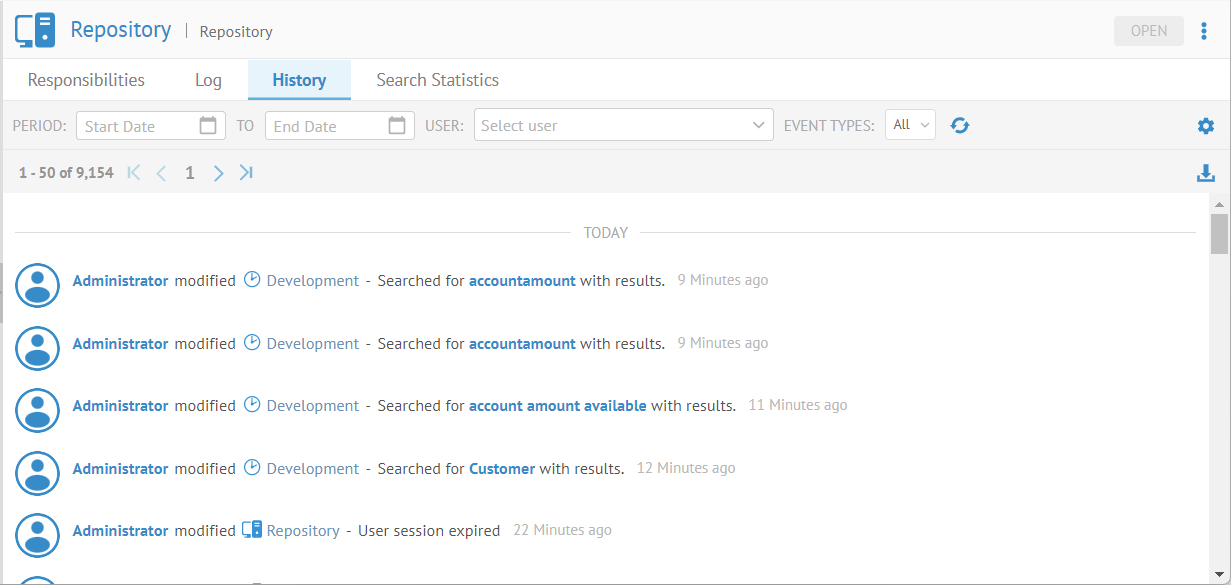Screen dimensions: 1231x585
Task: Open the account amount available search link
Action: (557, 406)
